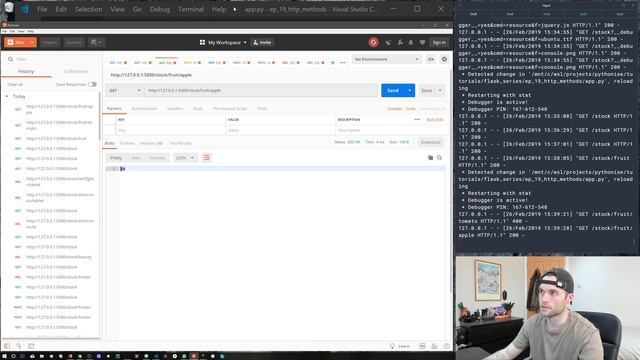Open the capture requests satellite icon
The height and width of the screenshot is (360, 640).
point(388,42)
